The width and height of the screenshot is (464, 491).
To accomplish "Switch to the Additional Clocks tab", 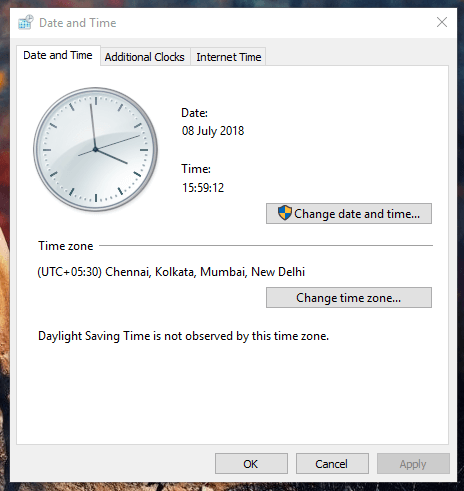I will coord(145,57).
